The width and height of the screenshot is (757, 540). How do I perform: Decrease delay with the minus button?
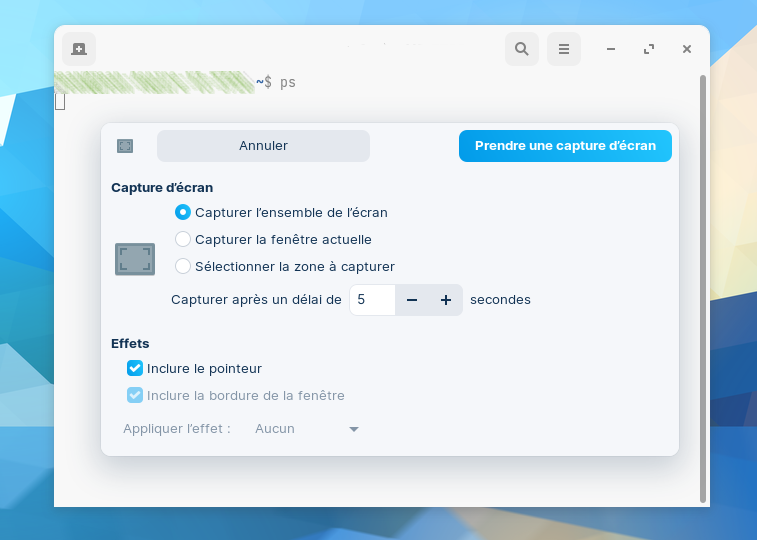[412, 300]
